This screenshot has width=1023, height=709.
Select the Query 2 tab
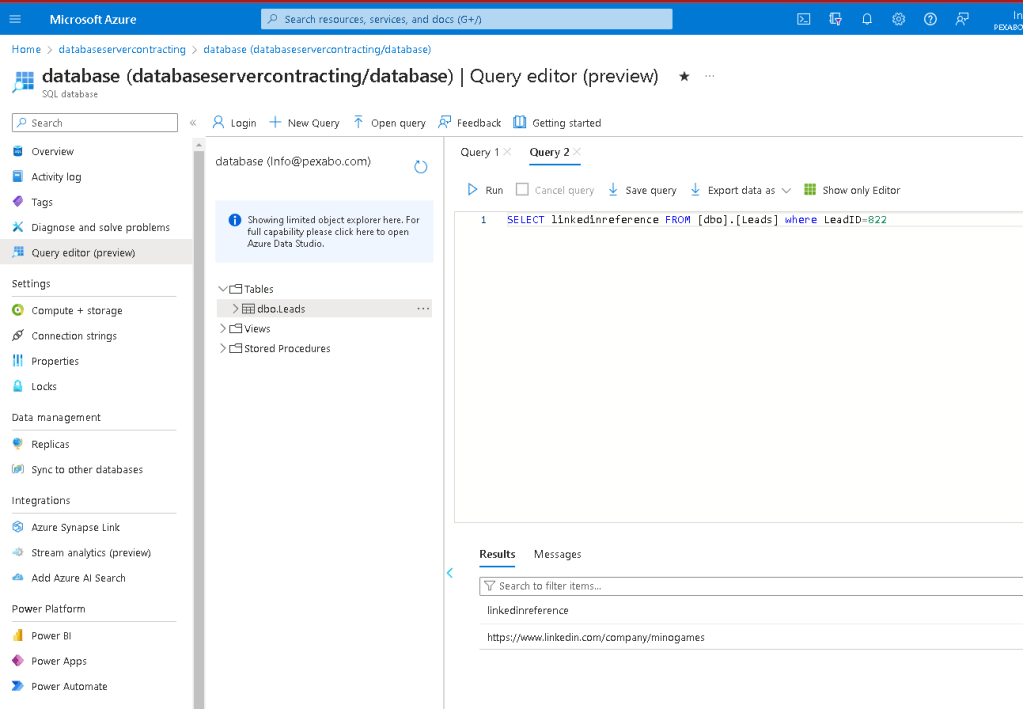coord(549,152)
